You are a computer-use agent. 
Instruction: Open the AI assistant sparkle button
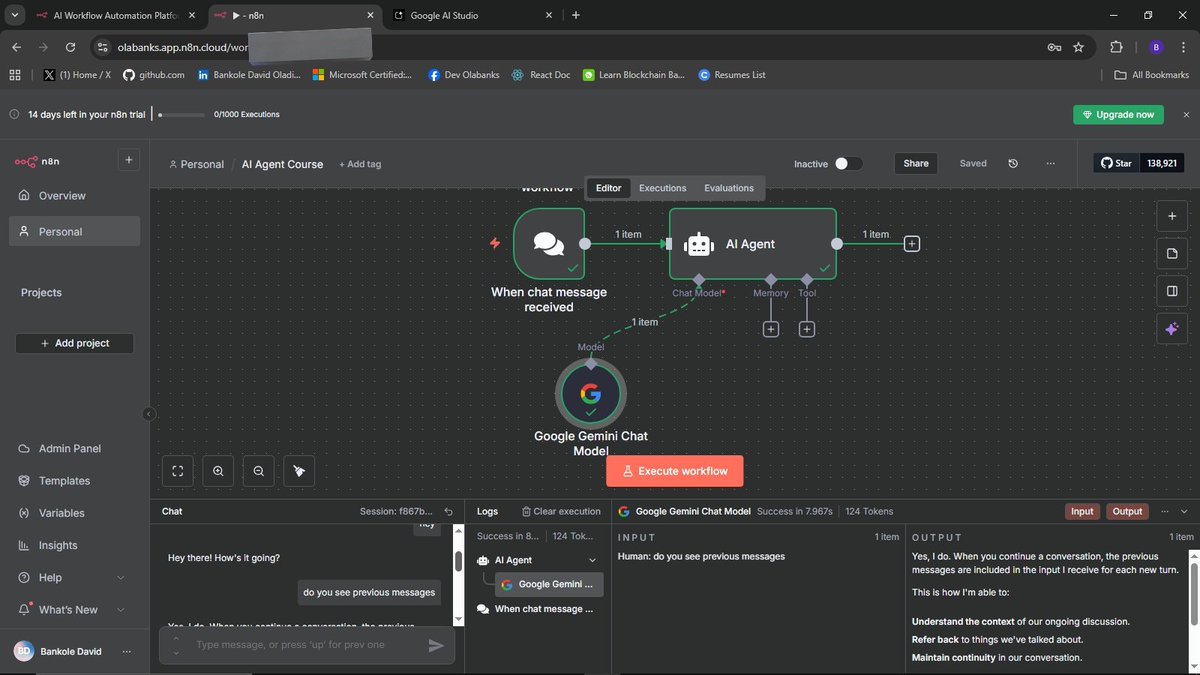(x=1171, y=329)
